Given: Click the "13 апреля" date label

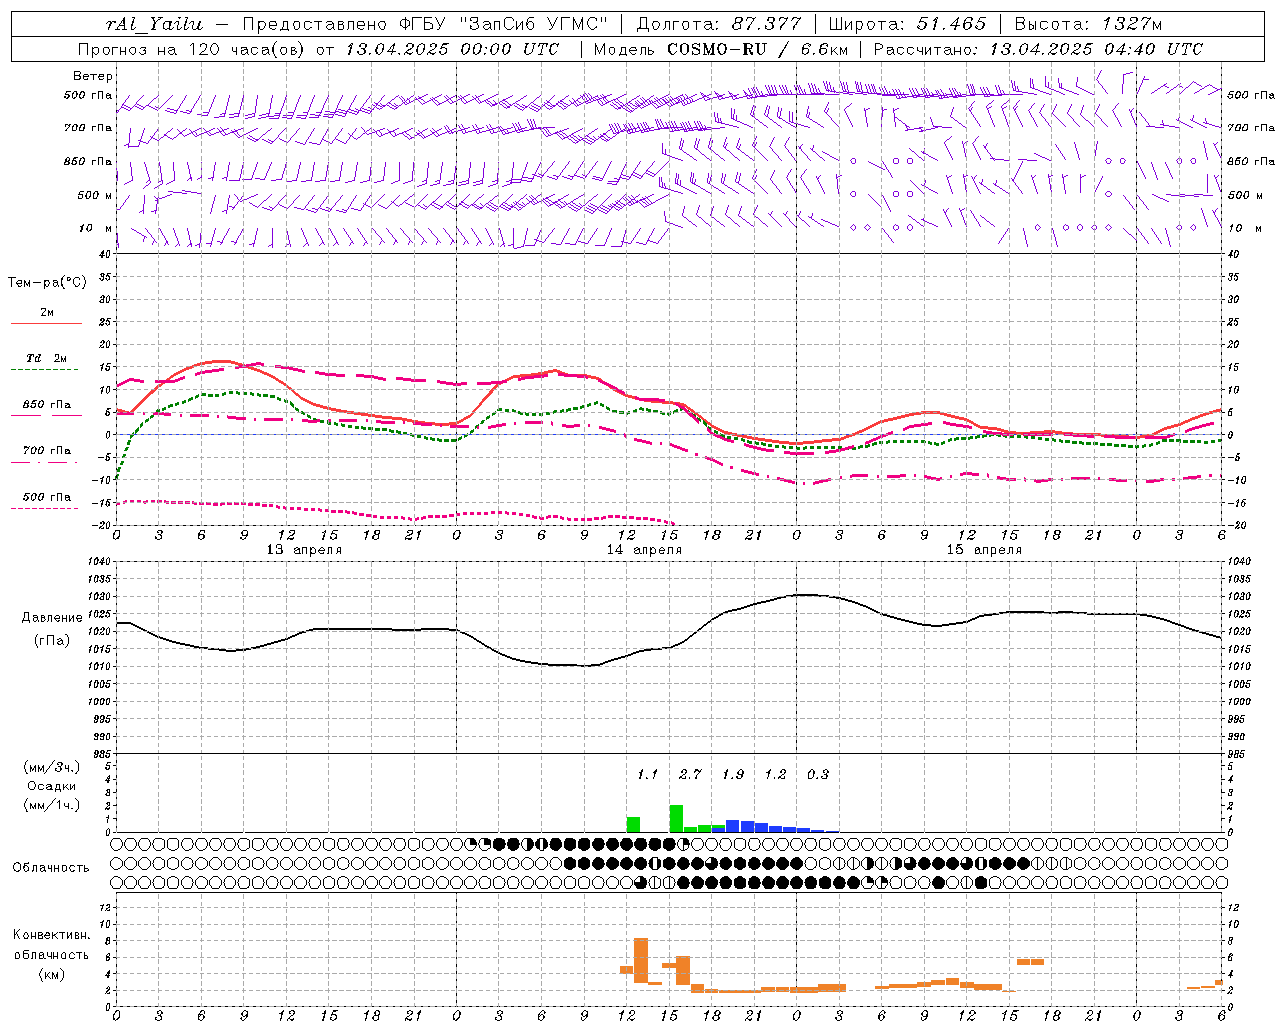Looking at the screenshot, I should click(x=304, y=550).
